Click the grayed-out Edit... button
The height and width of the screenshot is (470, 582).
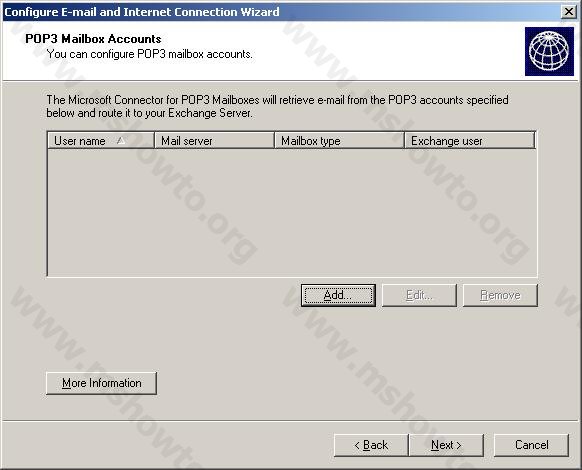click(419, 296)
